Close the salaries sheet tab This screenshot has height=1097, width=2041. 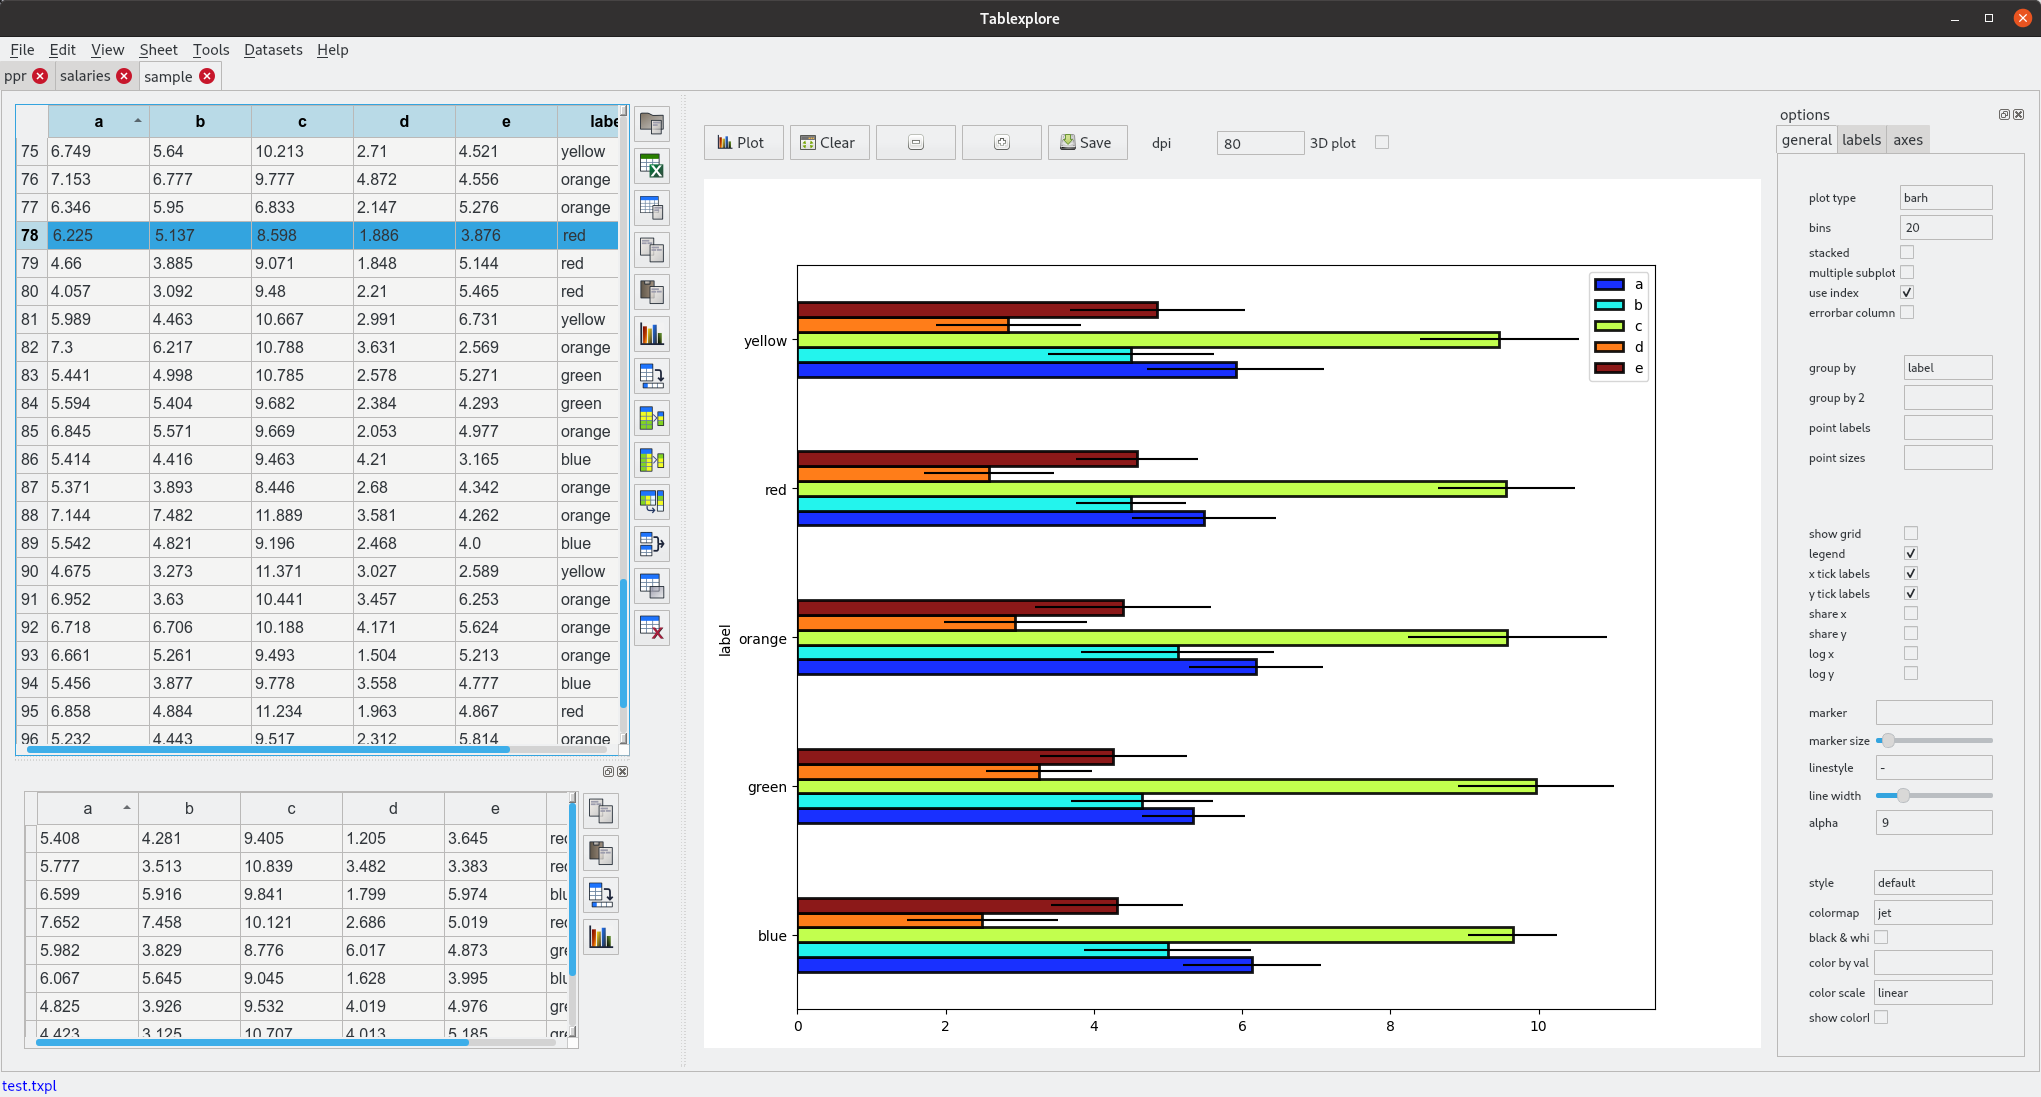(x=124, y=76)
